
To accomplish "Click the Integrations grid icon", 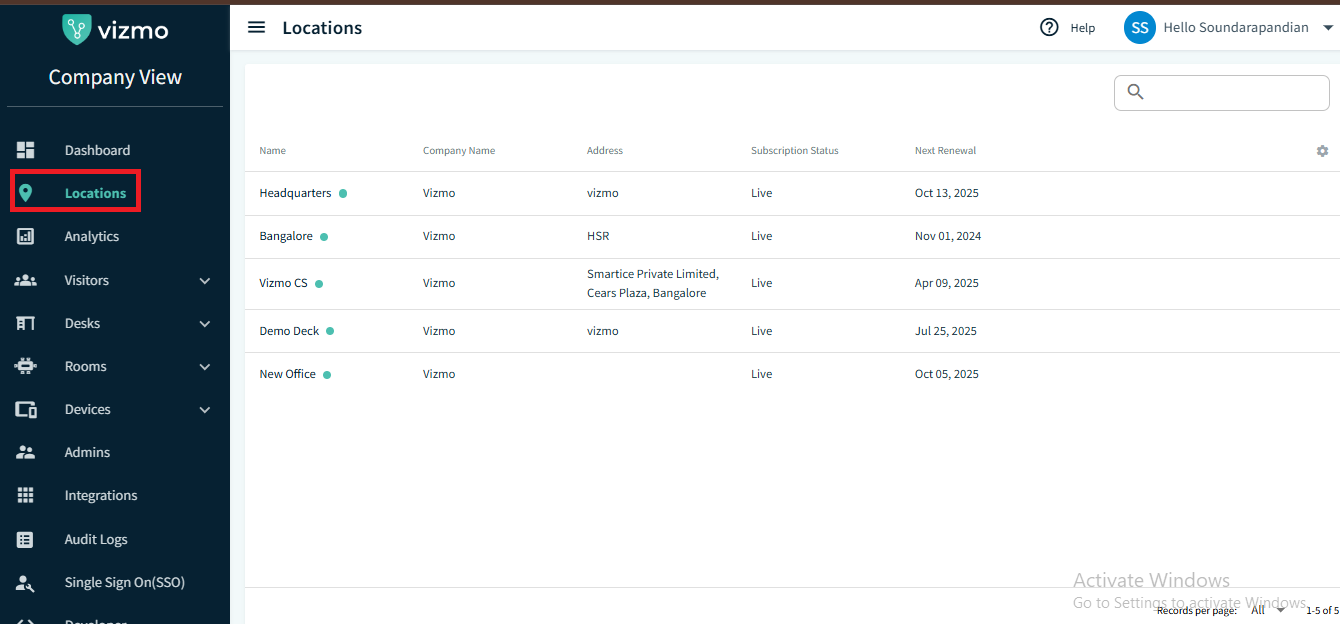I will (26, 496).
